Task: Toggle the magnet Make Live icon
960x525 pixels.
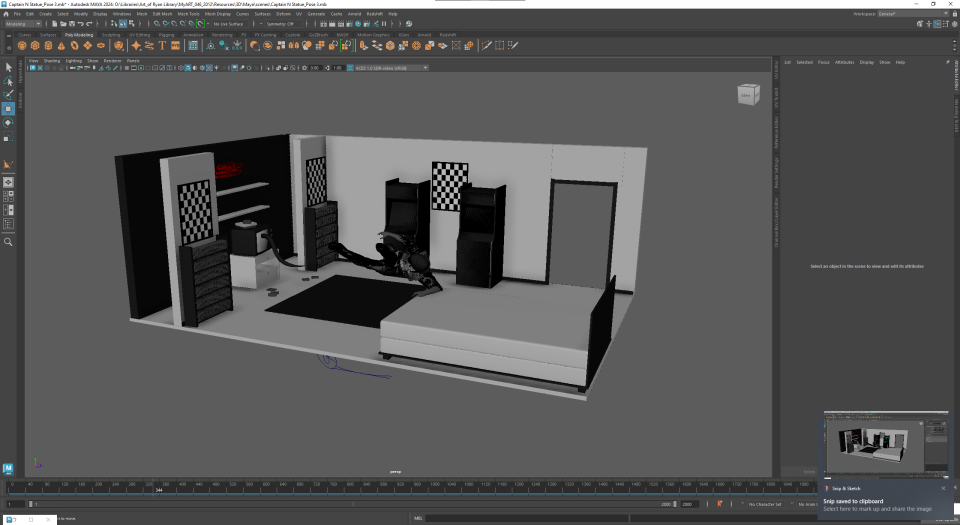Action: point(201,24)
